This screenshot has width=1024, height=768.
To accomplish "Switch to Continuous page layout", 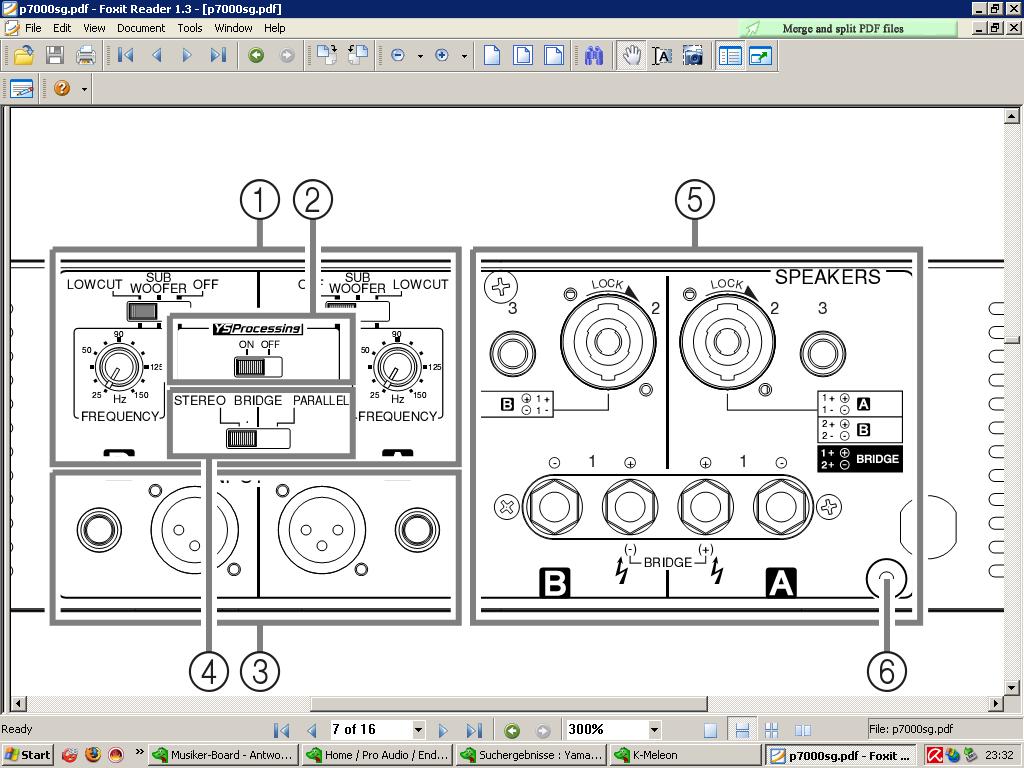I will (742, 730).
